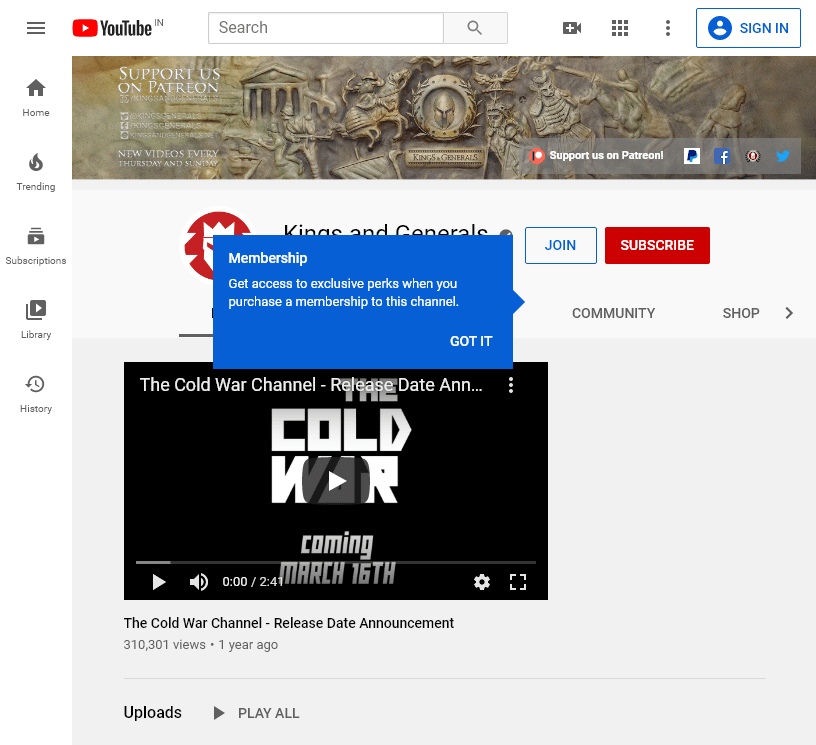This screenshot has height=745, width=816.
Task: Click the search magnifier button
Action: click(x=475, y=28)
